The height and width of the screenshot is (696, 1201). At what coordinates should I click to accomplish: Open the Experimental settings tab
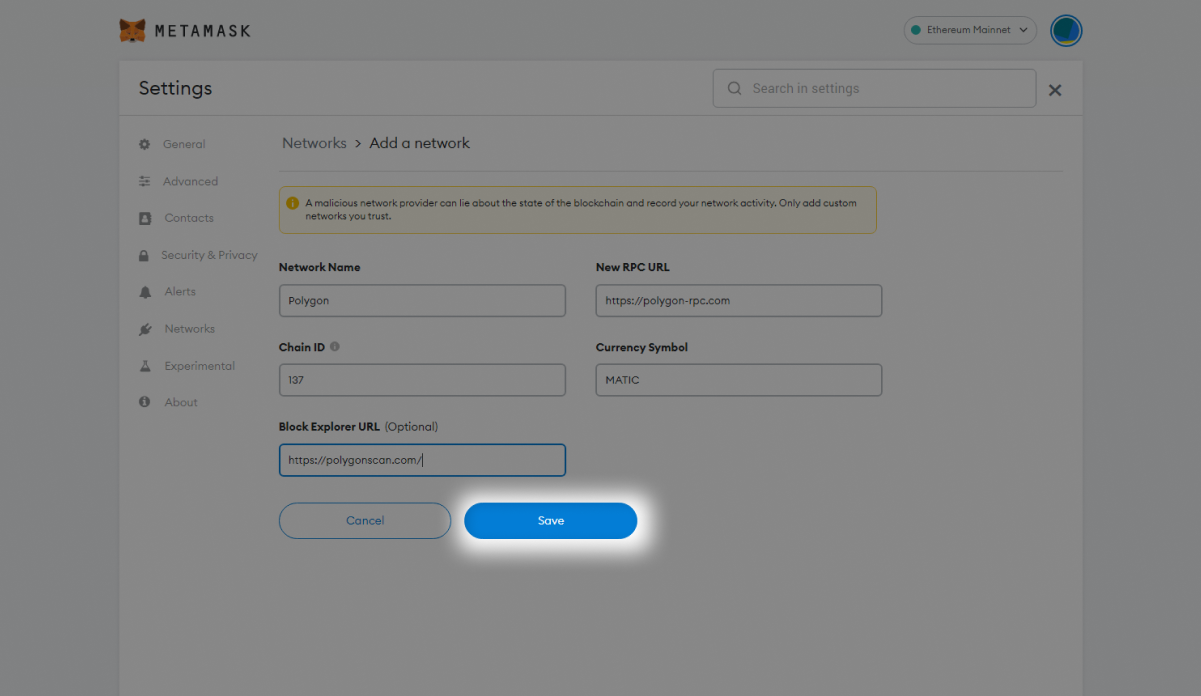pyautogui.click(x=199, y=366)
